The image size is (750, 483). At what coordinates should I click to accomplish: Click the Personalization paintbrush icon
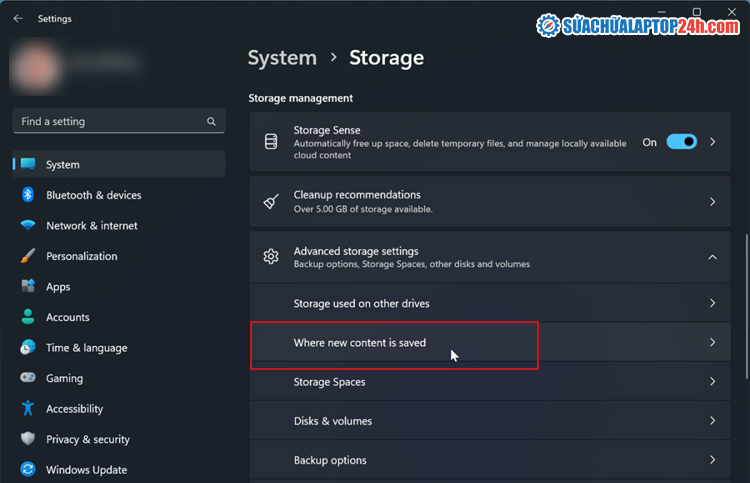coord(28,256)
